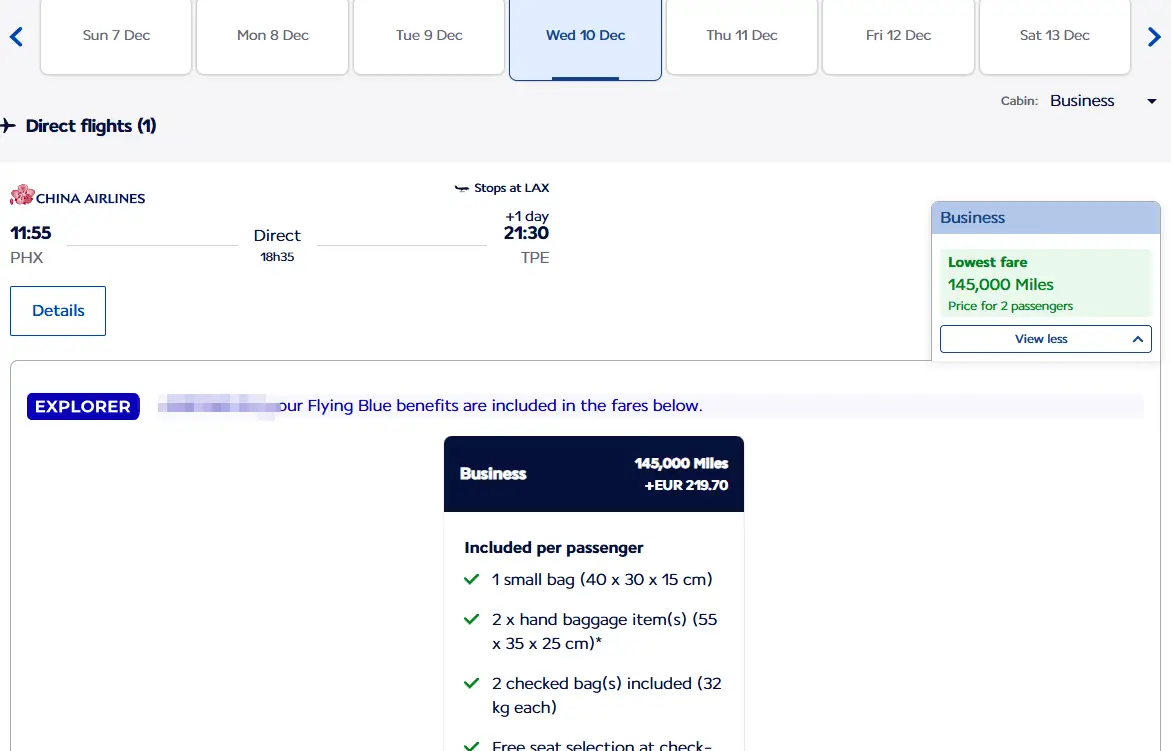Go to previous dates with left arrow
Image resolution: width=1171 pixels, height=751 pixels.
click(x=16, y=37)
